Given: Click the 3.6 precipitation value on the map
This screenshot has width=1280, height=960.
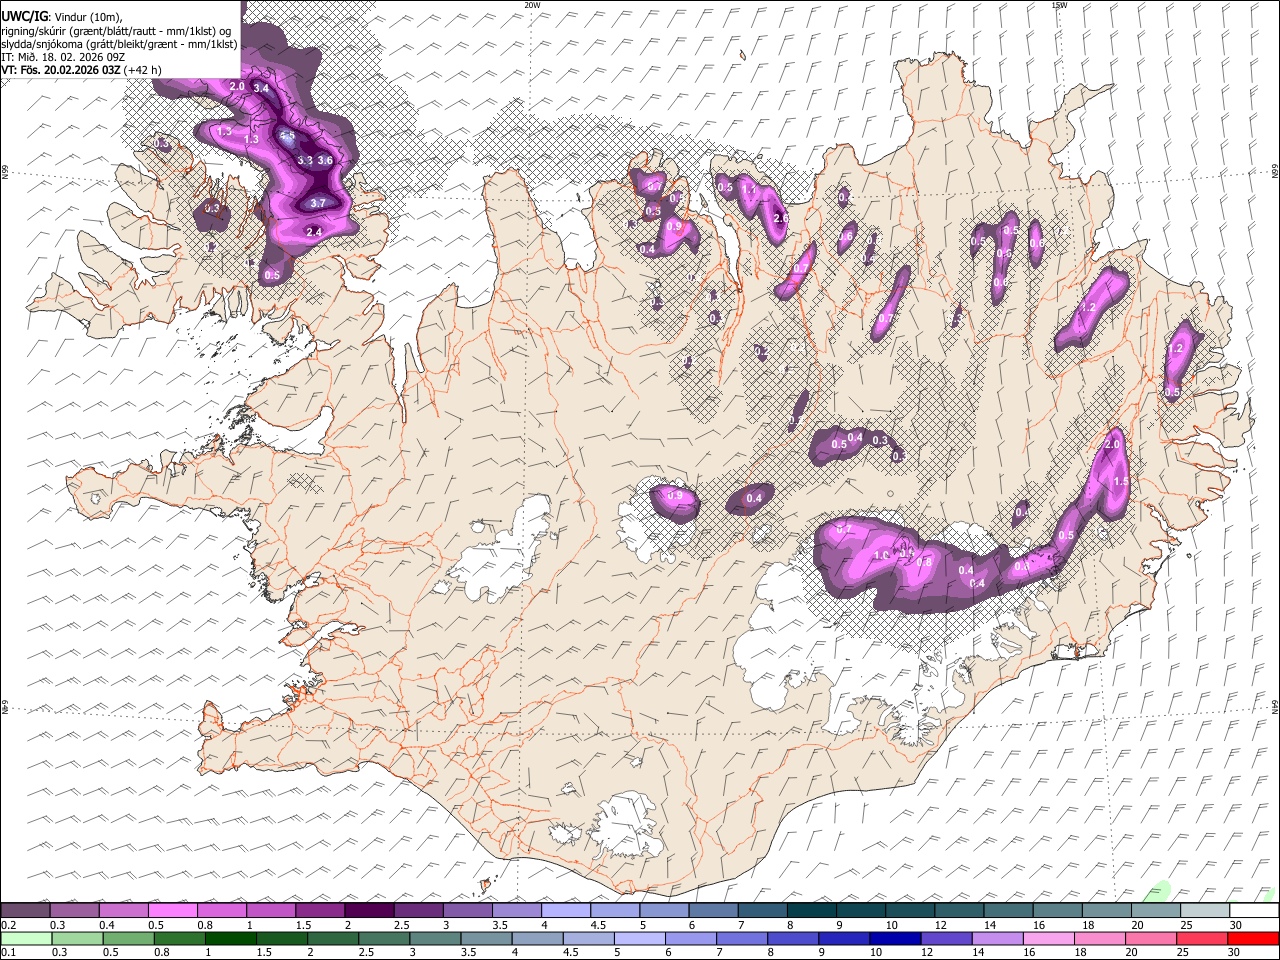Looking at the screenshot, I should pos(325,160).
